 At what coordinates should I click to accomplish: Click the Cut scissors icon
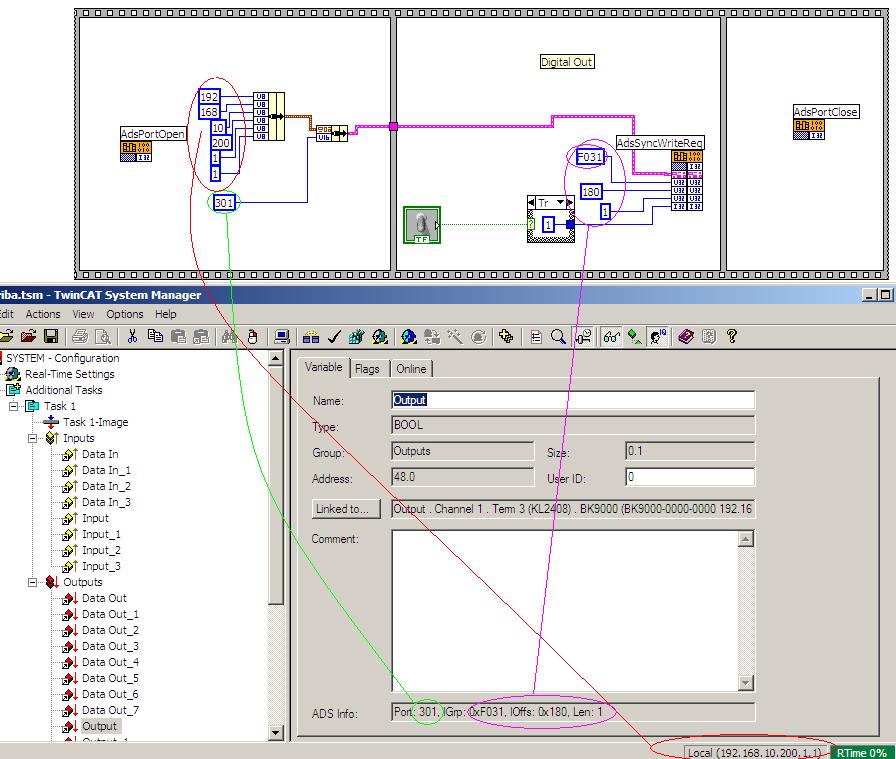pos(133,337)
